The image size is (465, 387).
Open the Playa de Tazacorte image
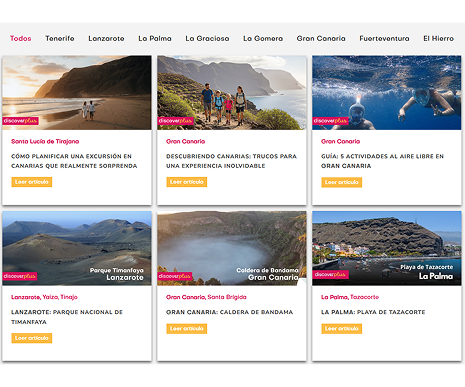pyautogui.click(x=387, y=248)
